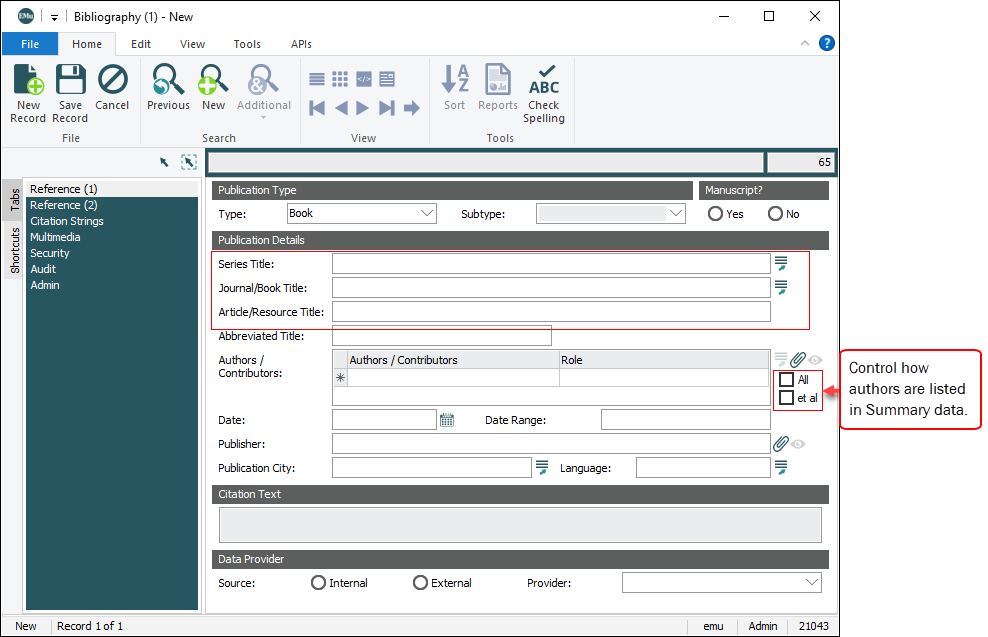Select Yes for Manuscript
Image resolution: width=988 pixels, height=637 pixels.
[716, 214]
